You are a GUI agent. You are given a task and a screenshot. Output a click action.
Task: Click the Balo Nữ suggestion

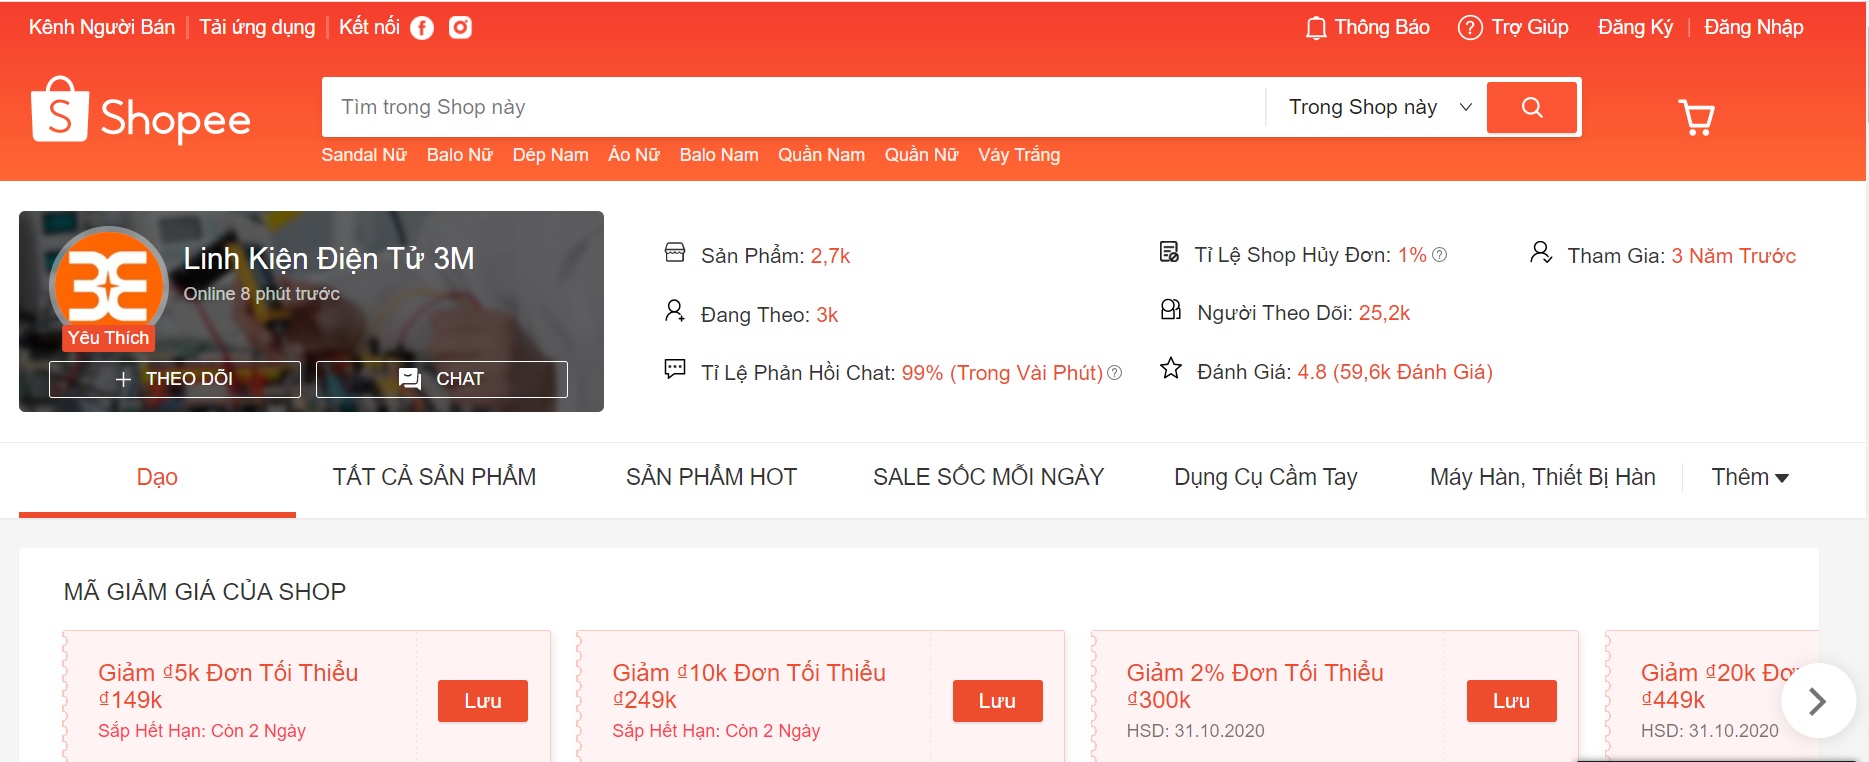[460, 155]
